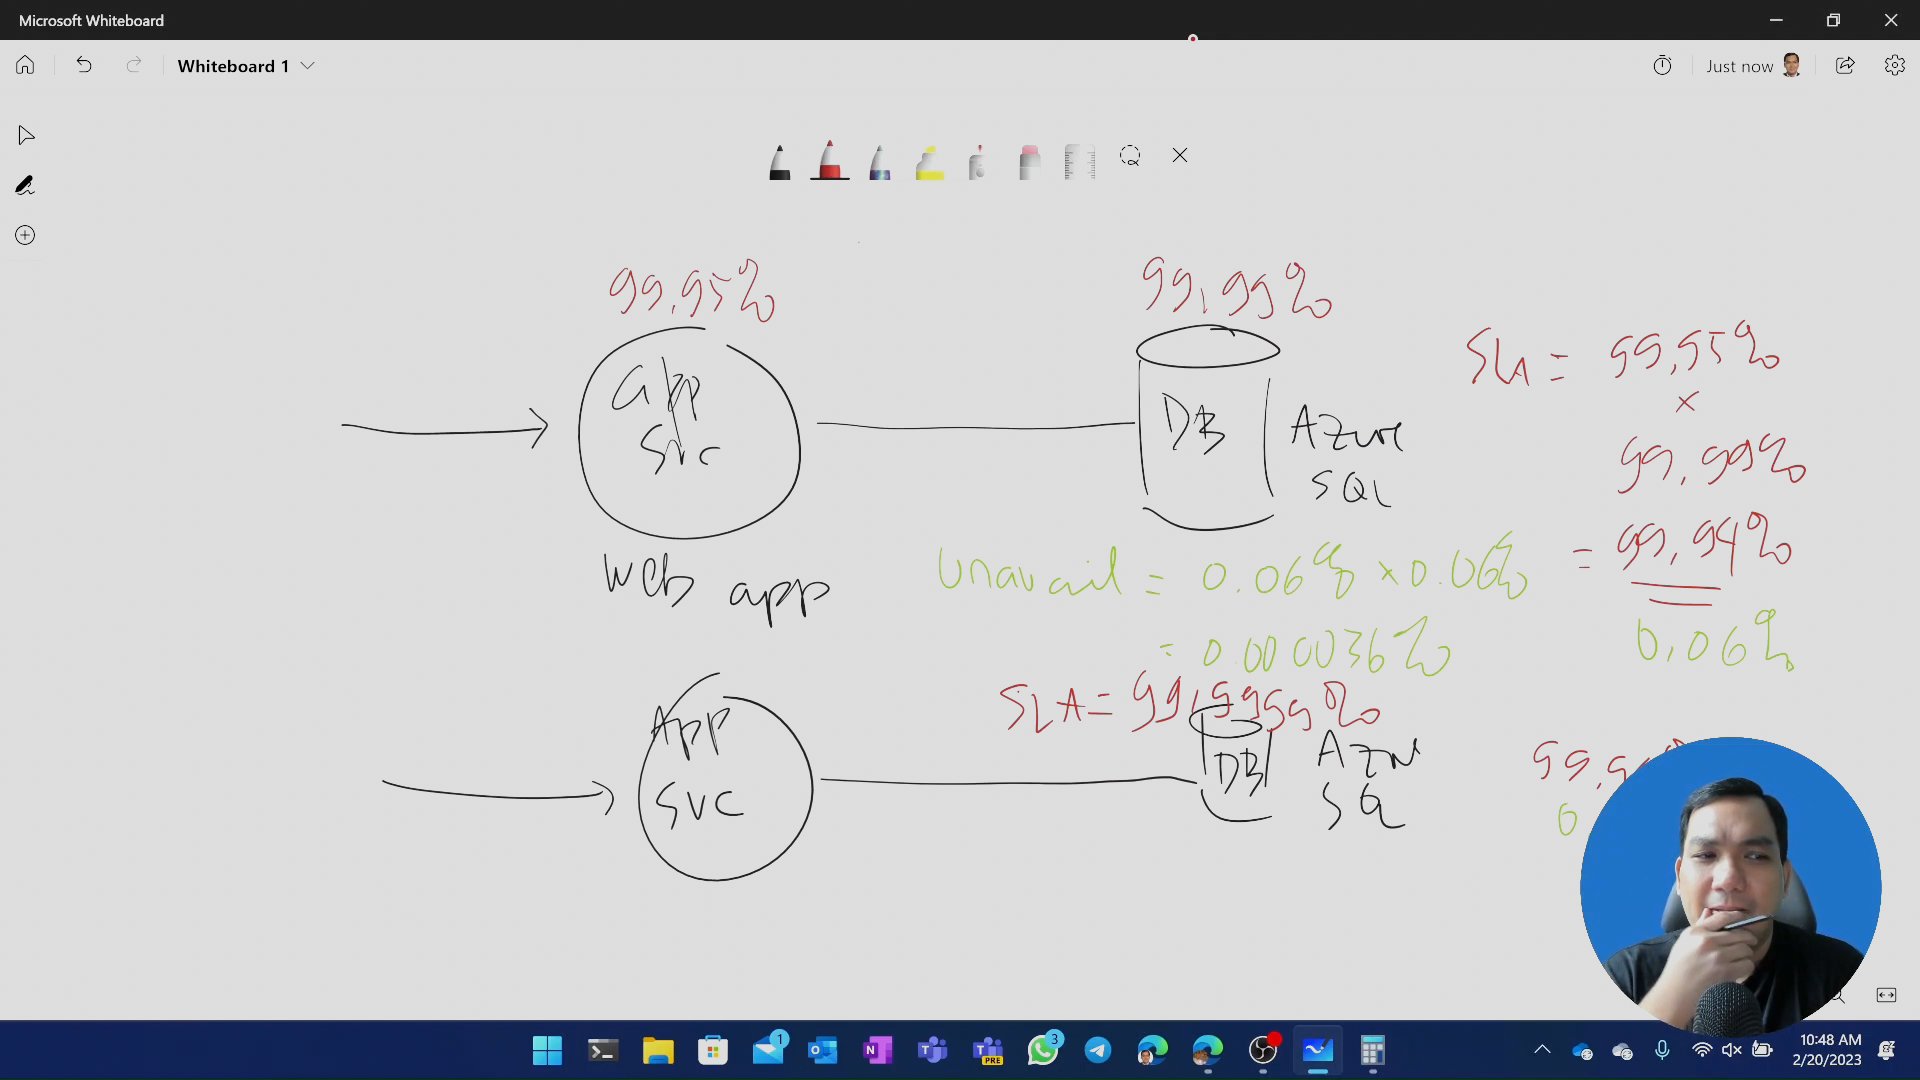
Task: Click the Just now save status
Action: (x=1739, y=66)
